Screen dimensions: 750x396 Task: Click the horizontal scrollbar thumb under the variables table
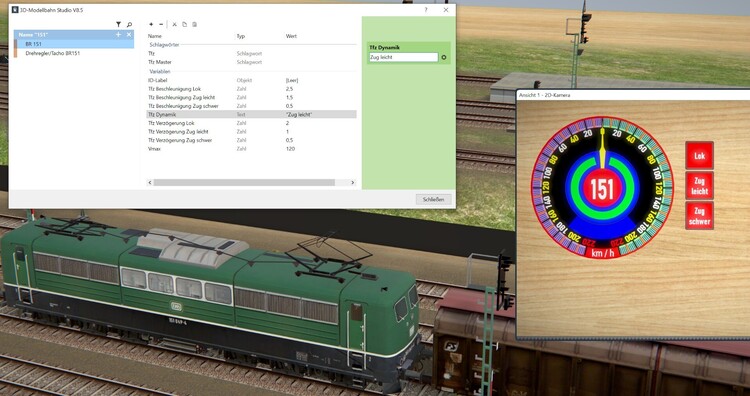[x=244, y=183]
